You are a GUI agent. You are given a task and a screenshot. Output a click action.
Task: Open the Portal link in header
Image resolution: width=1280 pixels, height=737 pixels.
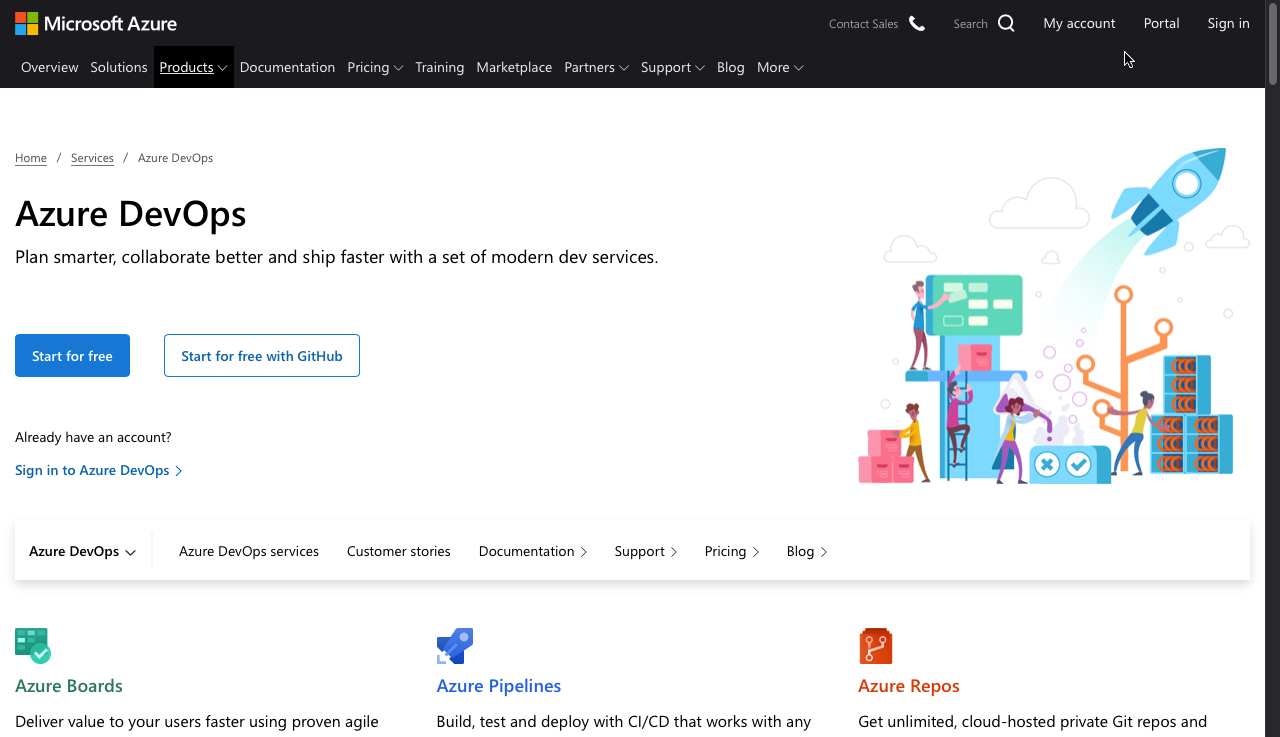tap(1161, 23)
